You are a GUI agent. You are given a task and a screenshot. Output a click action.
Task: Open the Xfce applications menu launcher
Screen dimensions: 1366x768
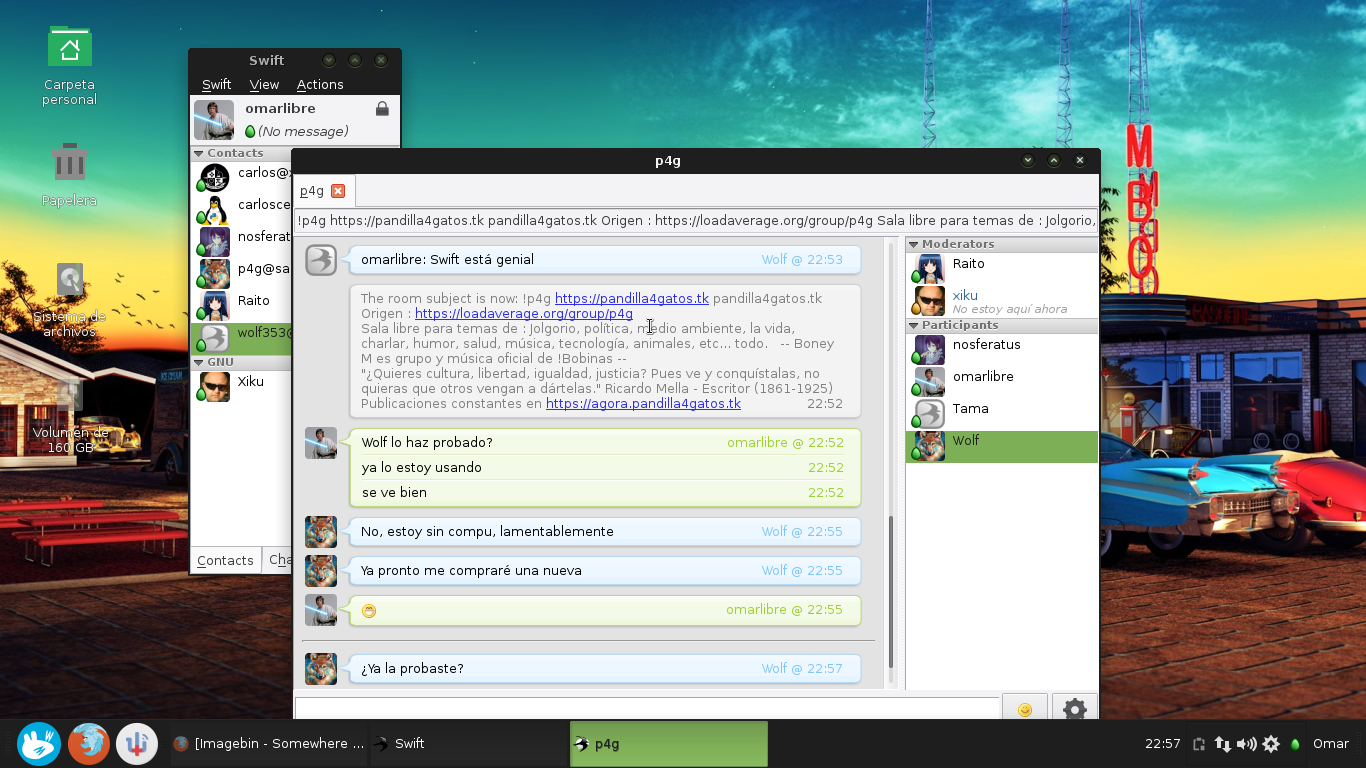[x=39, y=744]
